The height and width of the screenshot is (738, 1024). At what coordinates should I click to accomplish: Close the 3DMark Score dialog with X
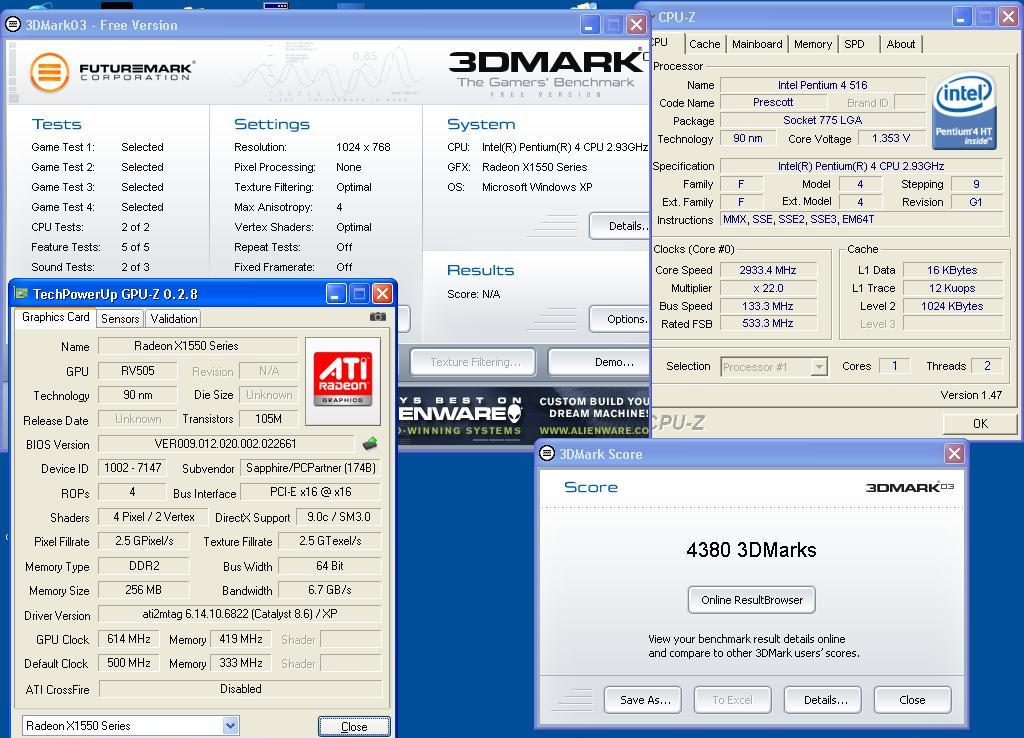coord(954,453)
